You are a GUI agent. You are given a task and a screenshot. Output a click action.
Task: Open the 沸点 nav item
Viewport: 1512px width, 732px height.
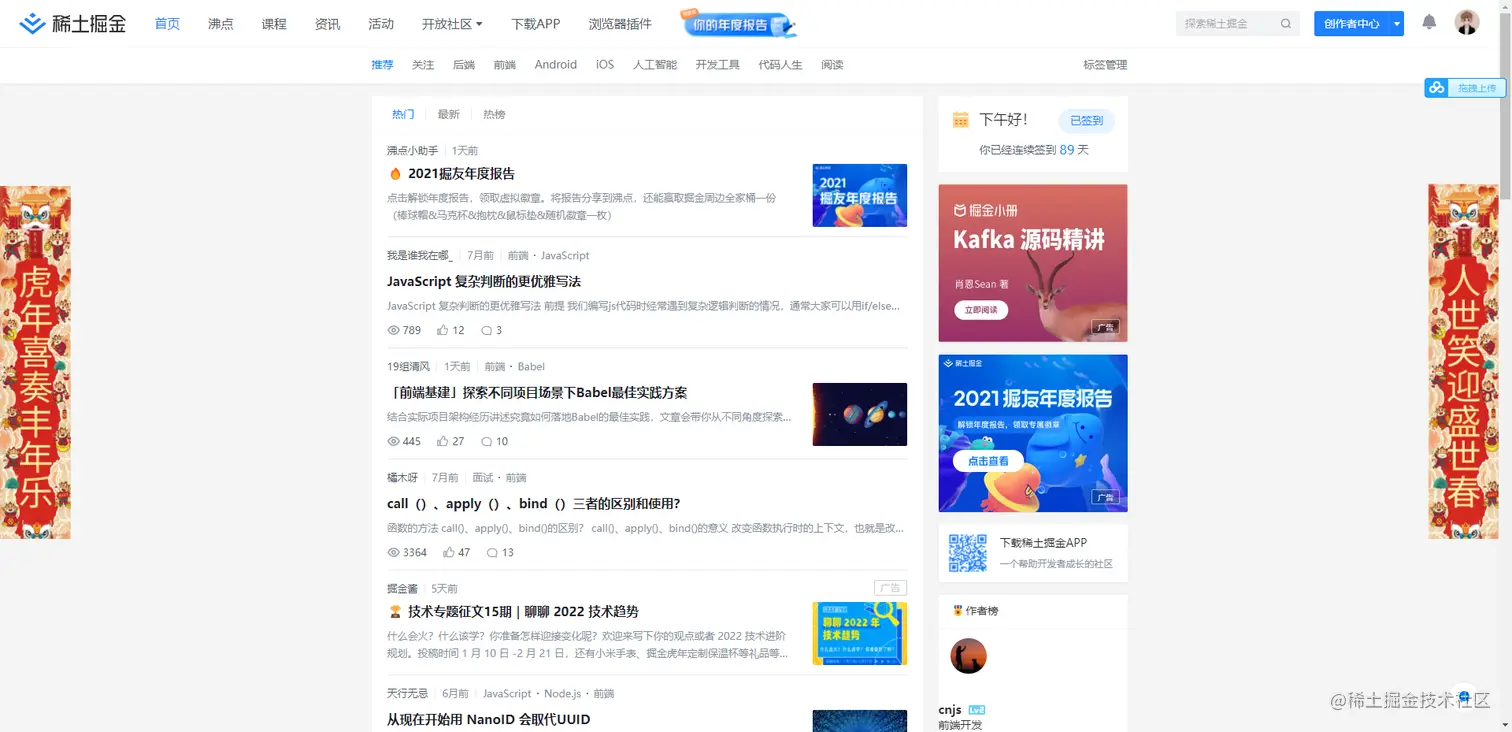[x=221, y=24]
